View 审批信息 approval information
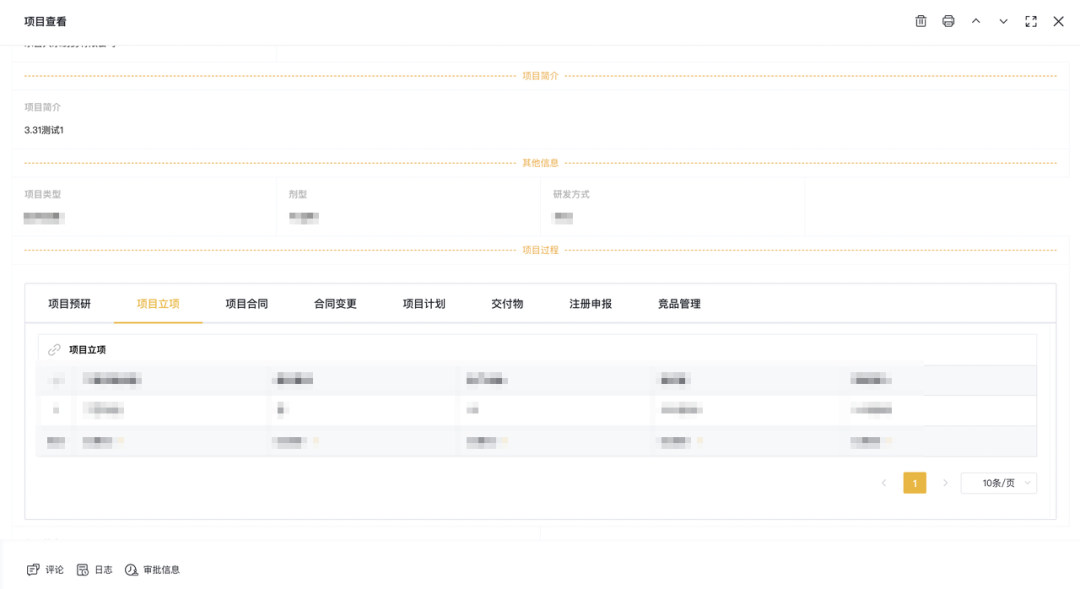The image size is (1080, 589). (152, 570)
